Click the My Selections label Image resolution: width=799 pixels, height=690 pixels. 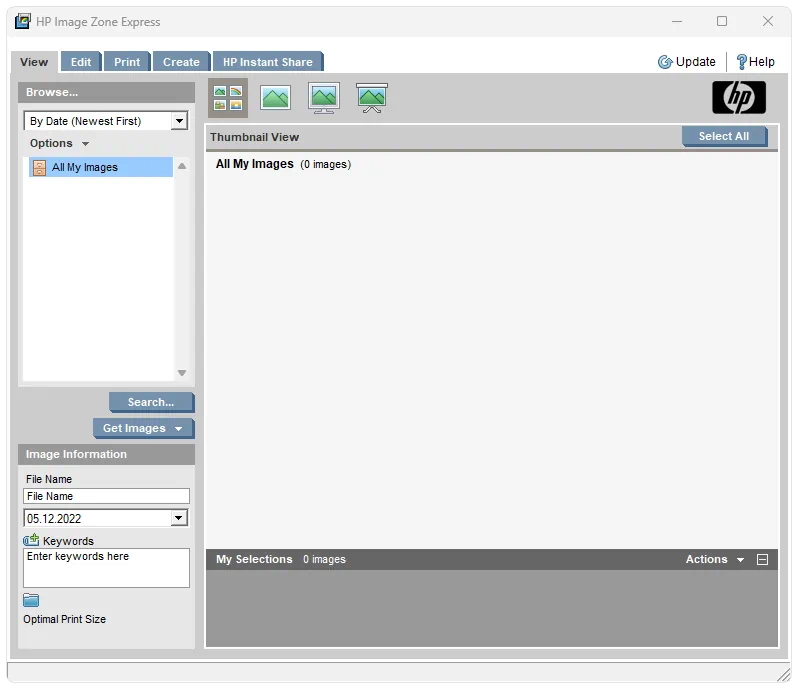point(254,560)
